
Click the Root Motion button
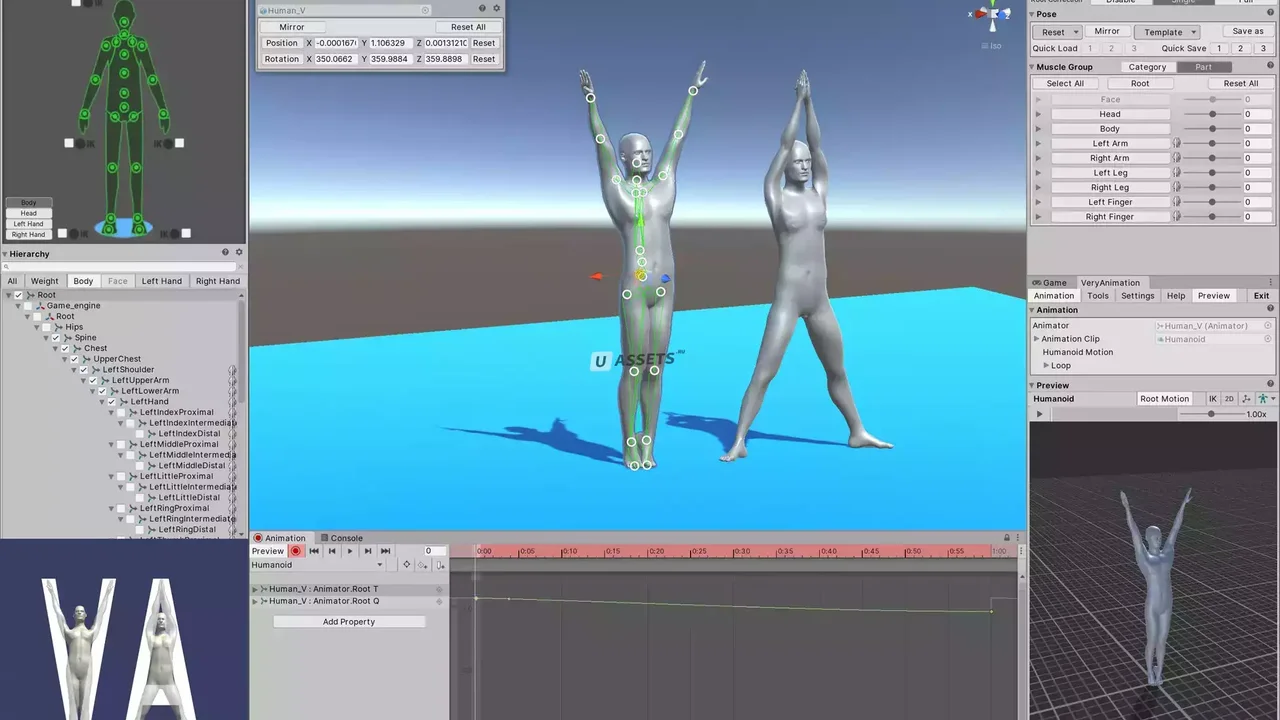click(1165, 399)
